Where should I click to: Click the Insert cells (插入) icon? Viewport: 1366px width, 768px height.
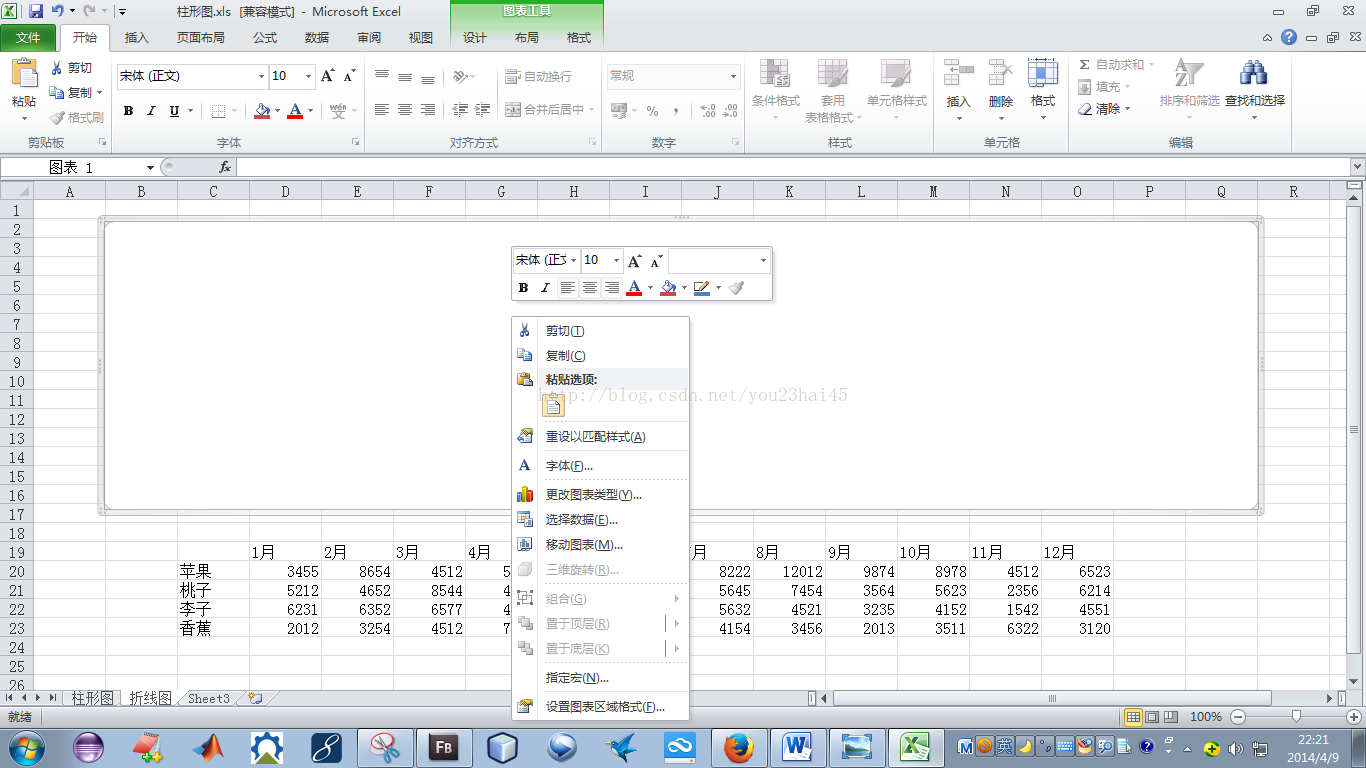(958, 72)
